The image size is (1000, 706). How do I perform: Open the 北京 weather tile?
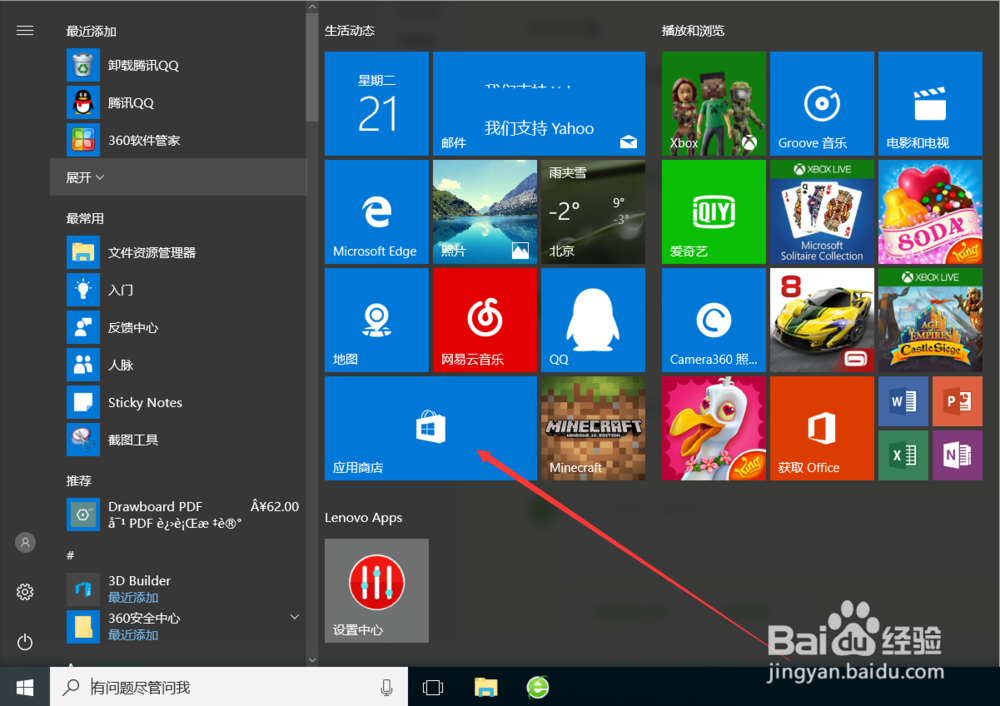[593, 212]
